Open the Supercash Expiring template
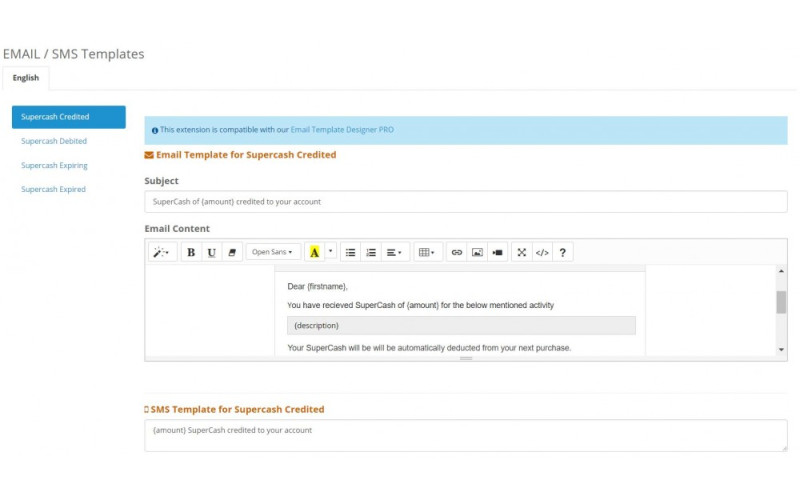This screenshot has height=500, width=800. (54, 165)
